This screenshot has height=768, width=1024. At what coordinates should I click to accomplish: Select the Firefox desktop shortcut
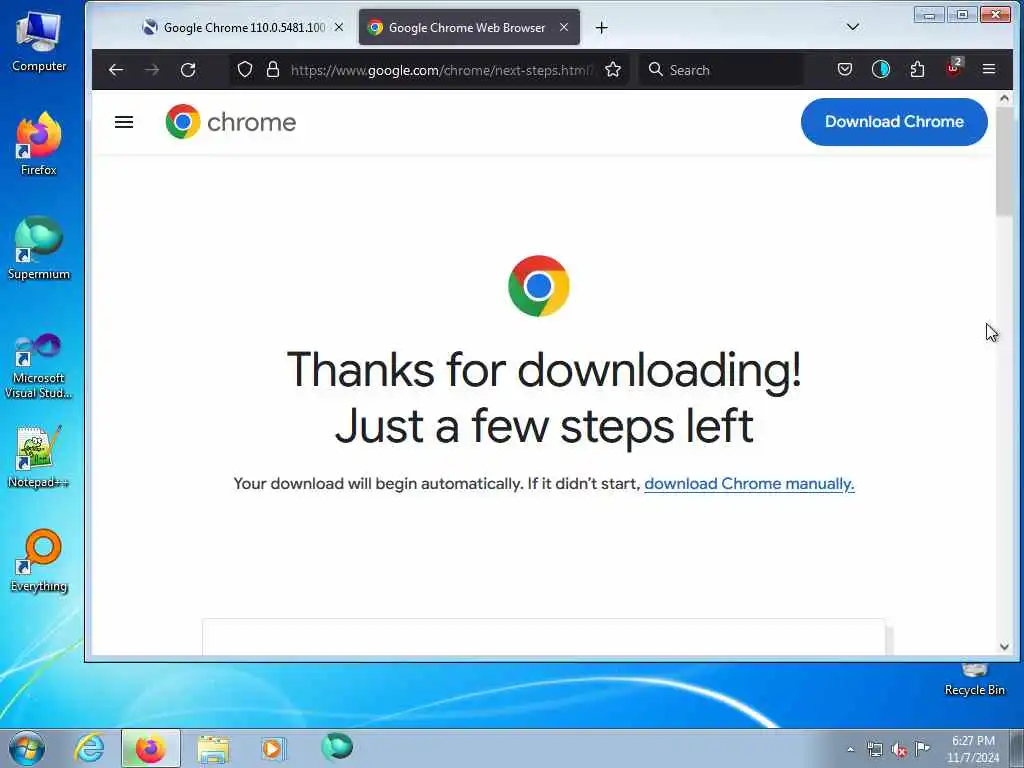click(x=39, y=144)
